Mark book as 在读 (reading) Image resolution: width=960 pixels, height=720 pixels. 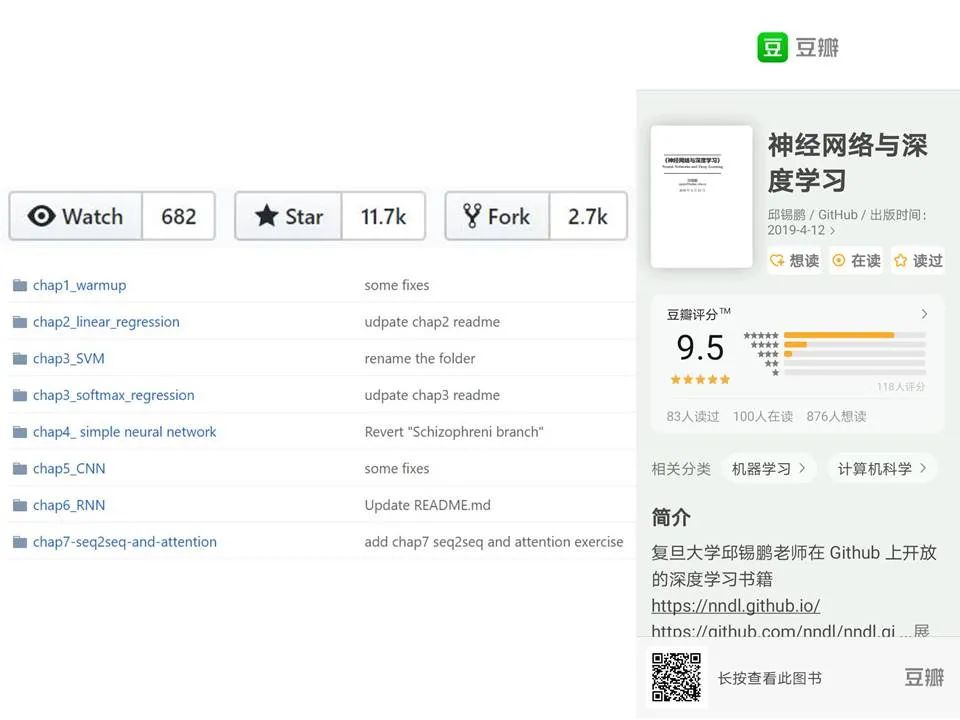(857, 261)
